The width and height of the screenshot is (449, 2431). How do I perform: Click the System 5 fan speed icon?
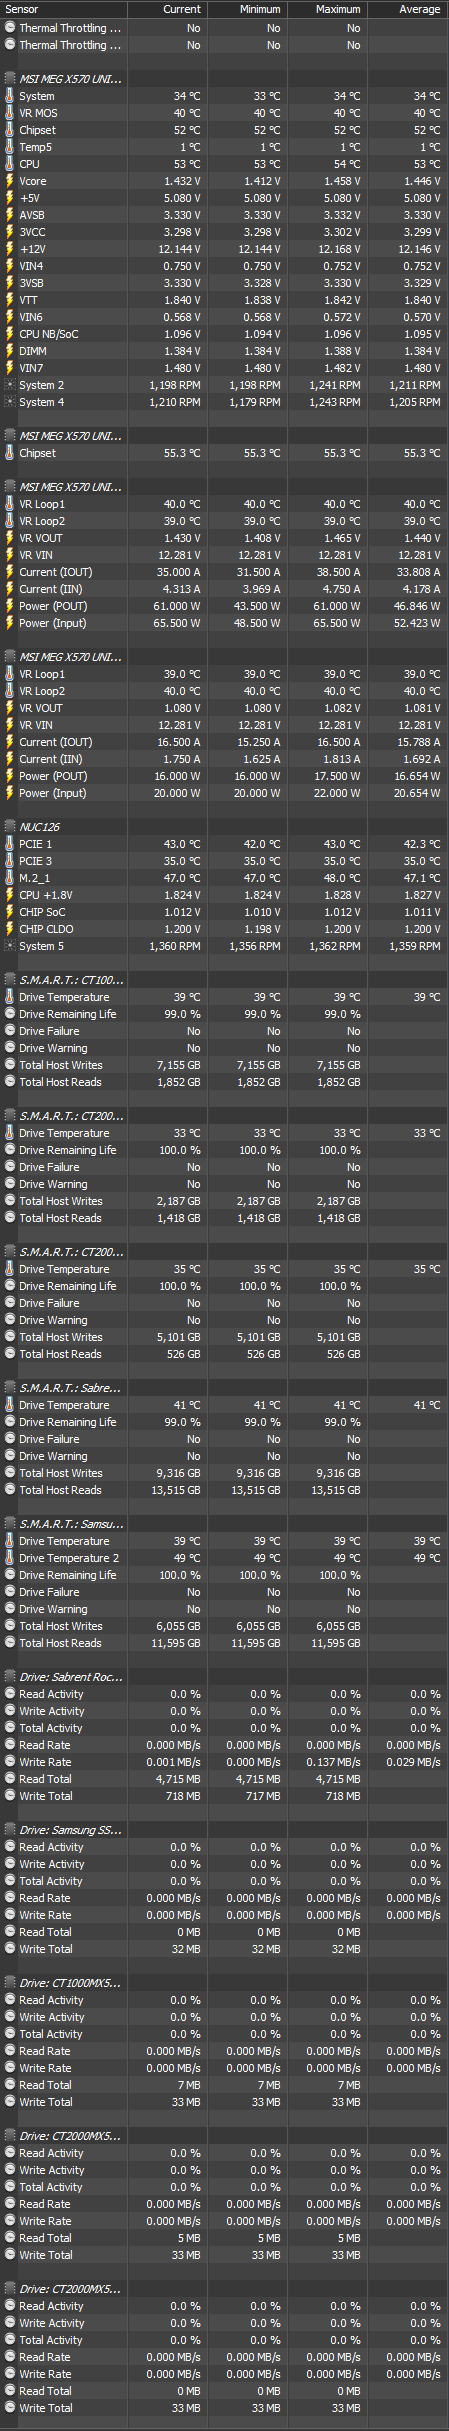coord(9,946)
